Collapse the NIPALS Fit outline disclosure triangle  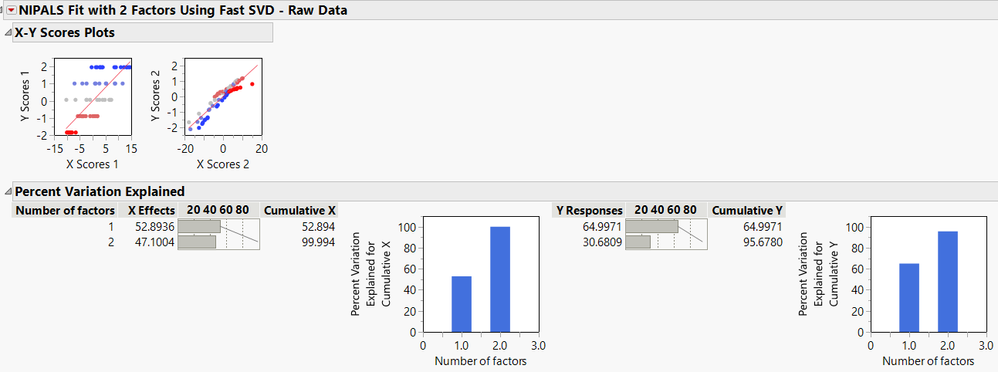[2, 11]
